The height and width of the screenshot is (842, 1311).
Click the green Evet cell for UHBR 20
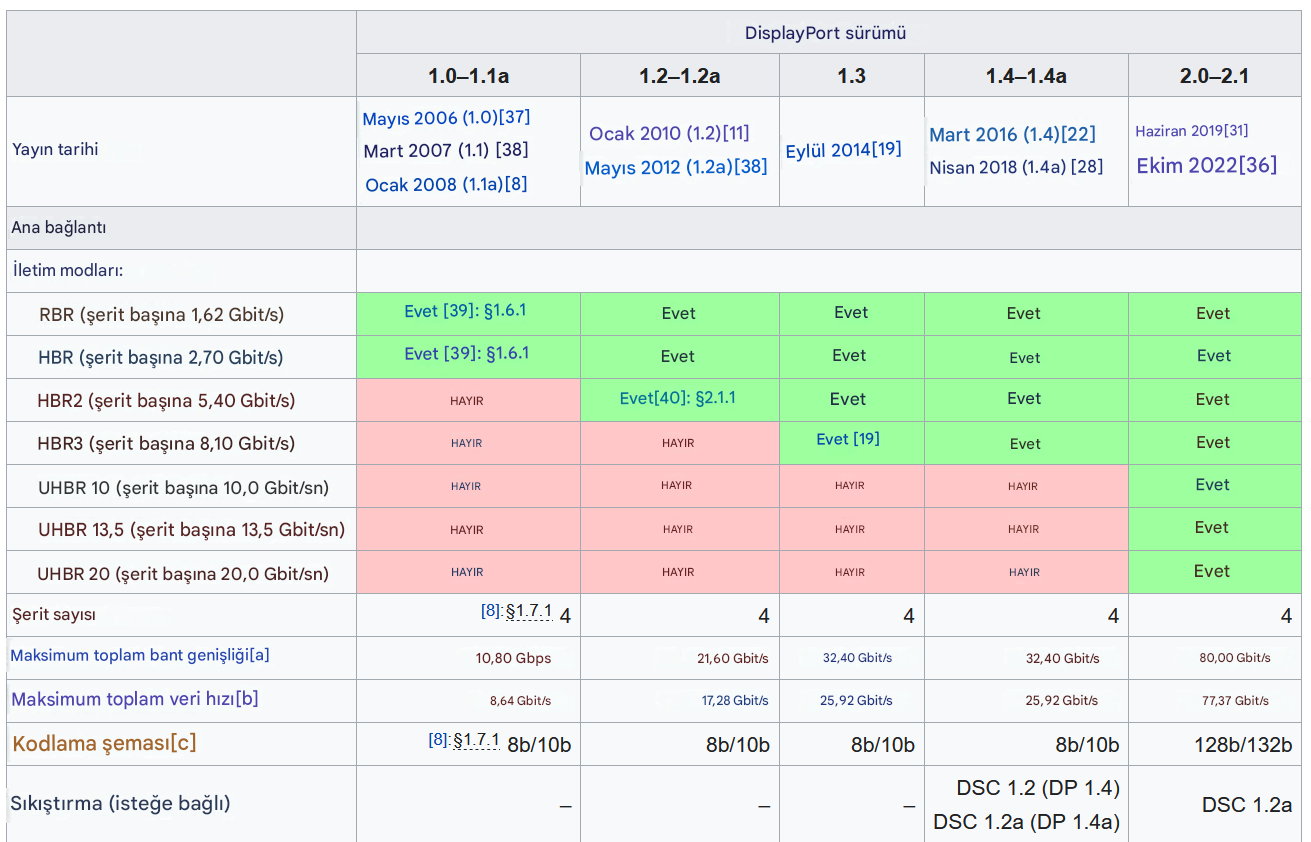[x=1214, y=572]
